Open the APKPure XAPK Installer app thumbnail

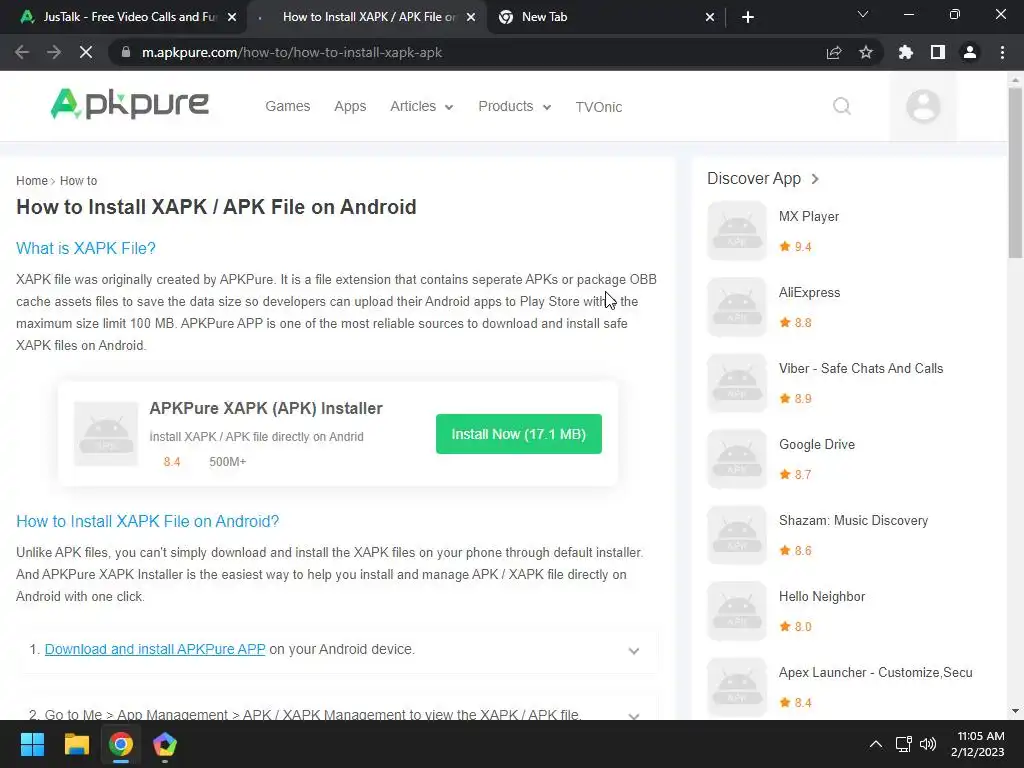click(106, 434)
